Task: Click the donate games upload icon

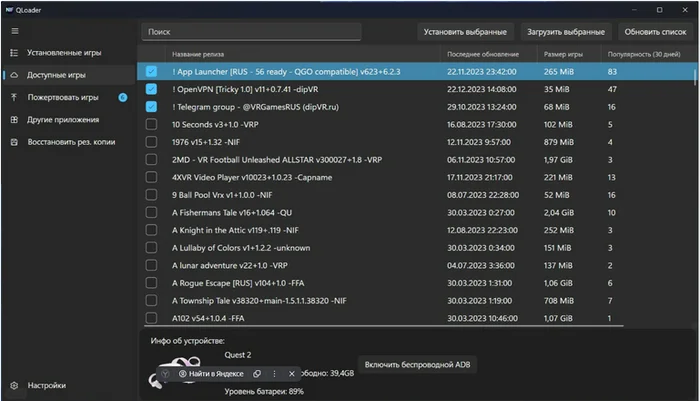Action: pyautogui.click(x=14, y=97)
